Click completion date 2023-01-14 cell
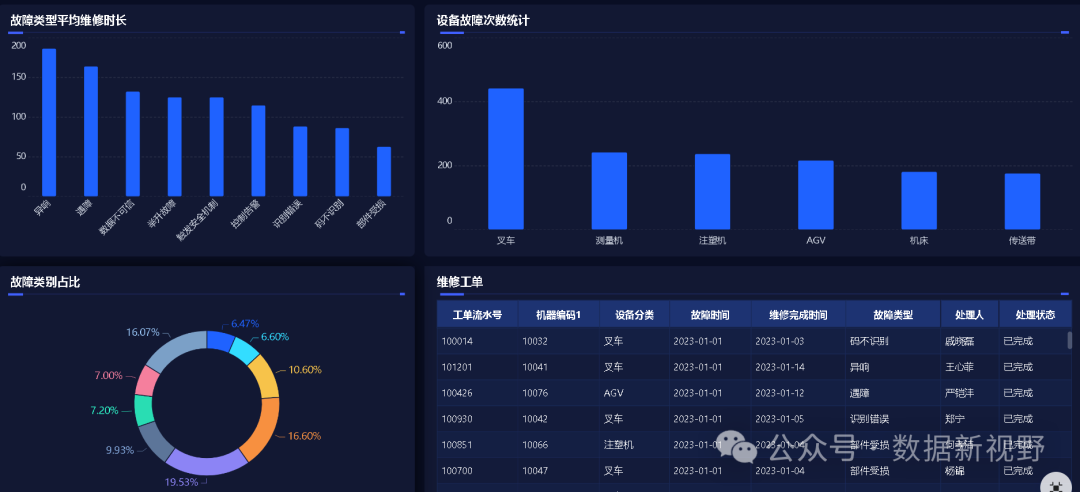1080x492 pixels. (x=798, y=367)
